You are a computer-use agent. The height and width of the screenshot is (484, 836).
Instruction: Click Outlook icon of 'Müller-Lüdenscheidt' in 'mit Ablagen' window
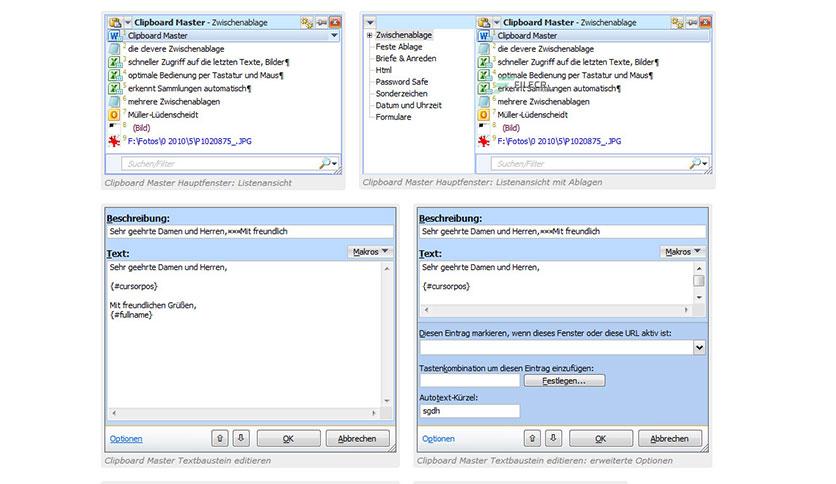point(484,115)
